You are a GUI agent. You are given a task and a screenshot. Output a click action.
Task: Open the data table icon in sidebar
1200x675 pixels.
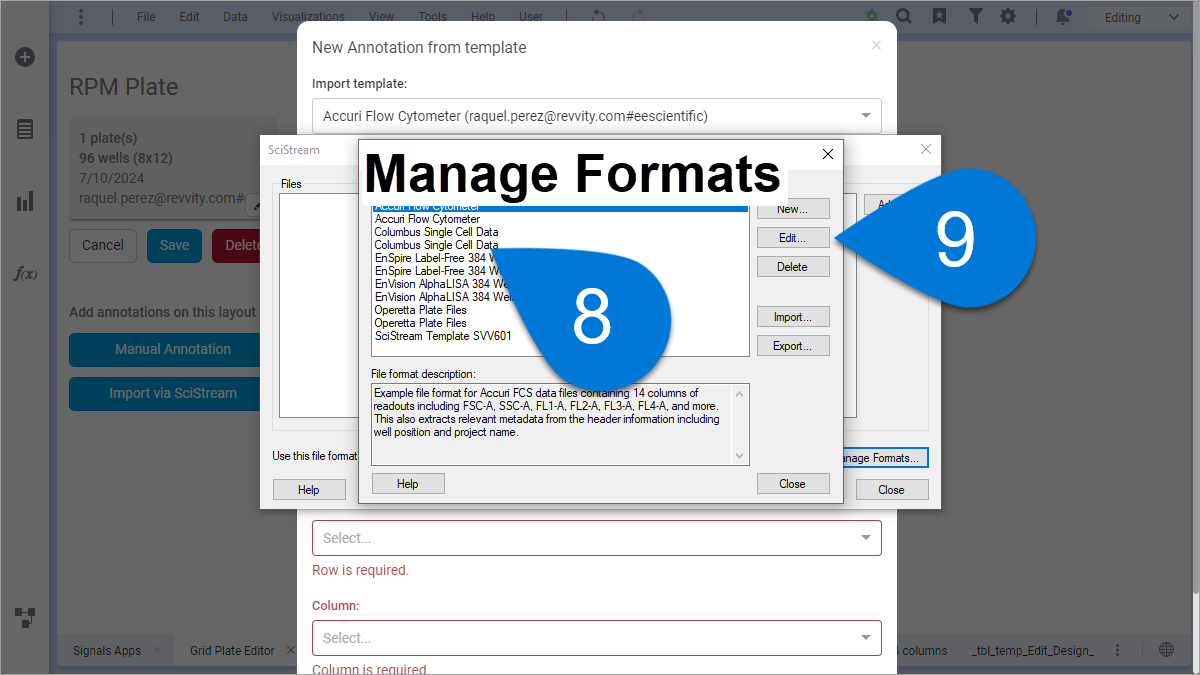[25, 129]
